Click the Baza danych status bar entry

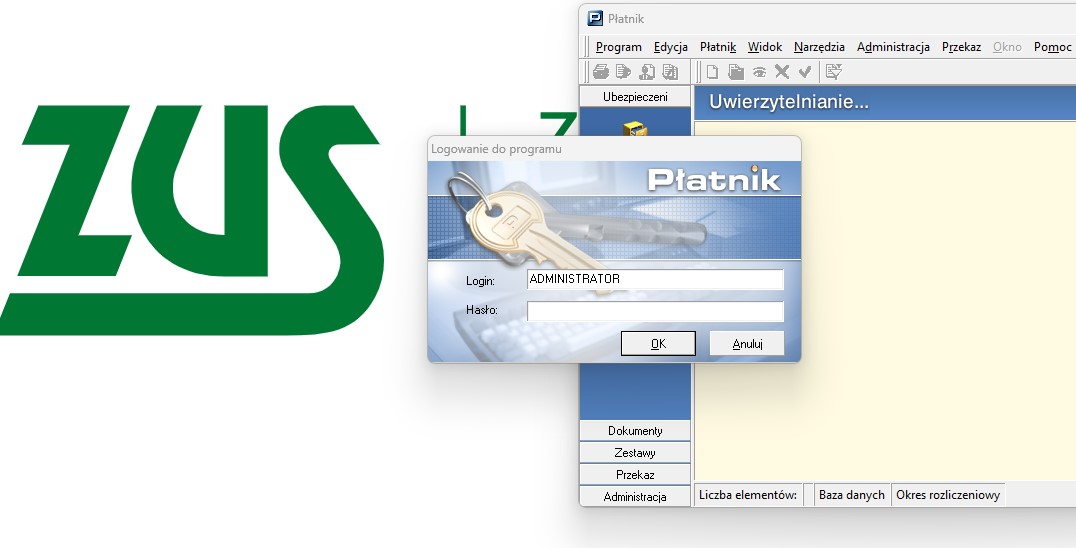click(x=852, y=495)
